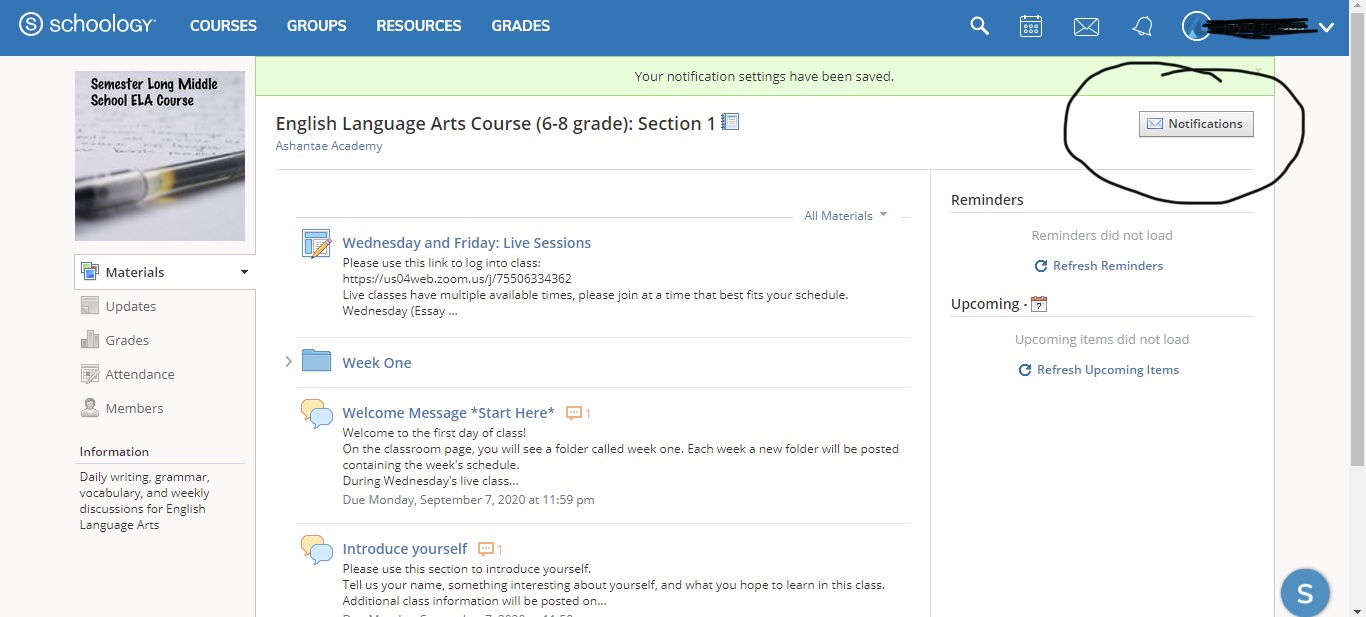Dismiss the notification saved banner
The image size is (1366, 617).
point(1258,69)
